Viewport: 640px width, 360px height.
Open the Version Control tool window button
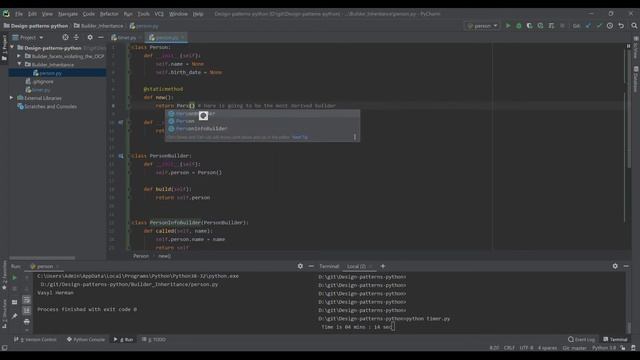tap(35, 340)
